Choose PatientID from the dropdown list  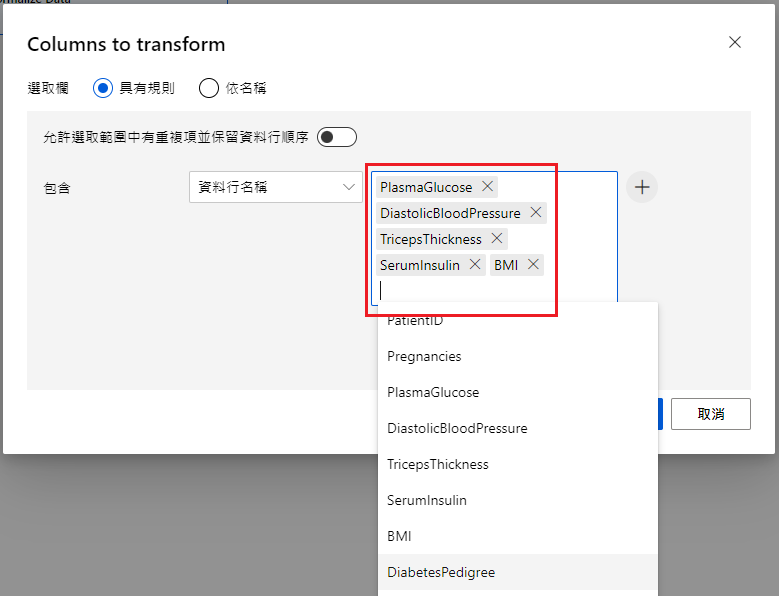[x=518, y=320]
